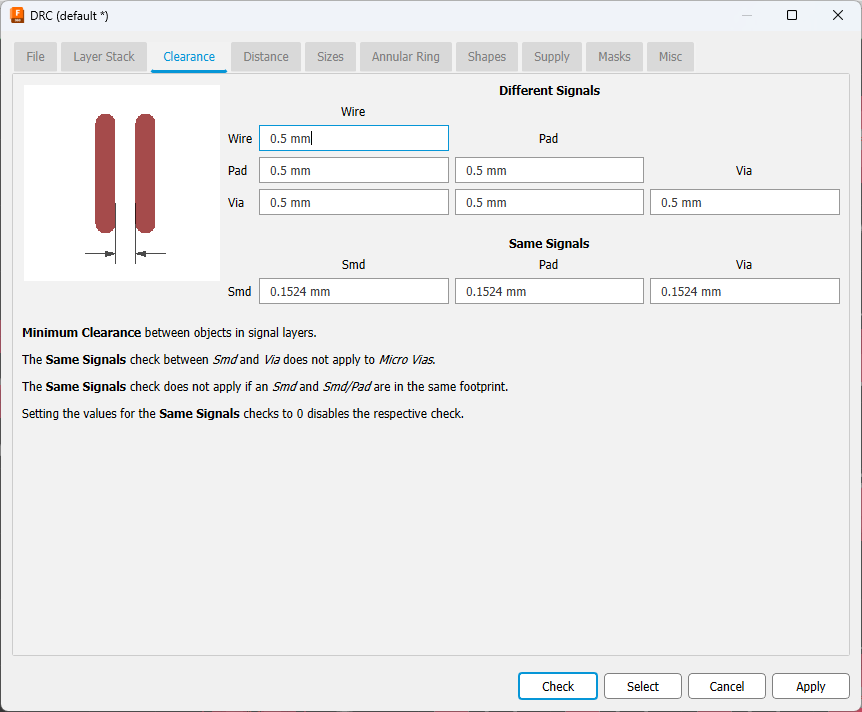
Task: Click the Cancel button
Action: 727,686
